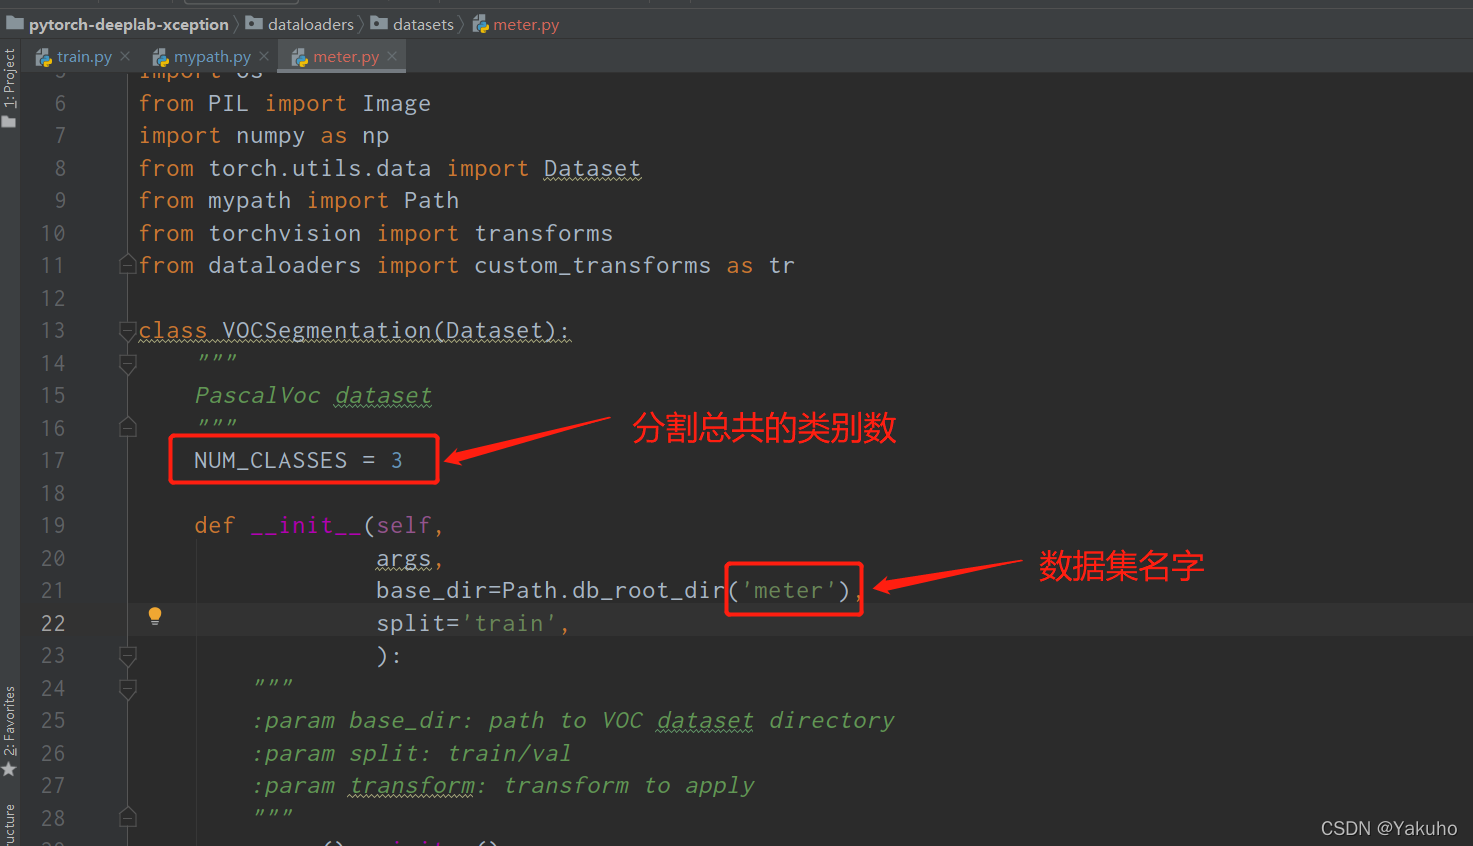Click the yellow lightbulb intention icon
Image resolution: width=1473 pixels, height=846 pixels.
point(155,616)
